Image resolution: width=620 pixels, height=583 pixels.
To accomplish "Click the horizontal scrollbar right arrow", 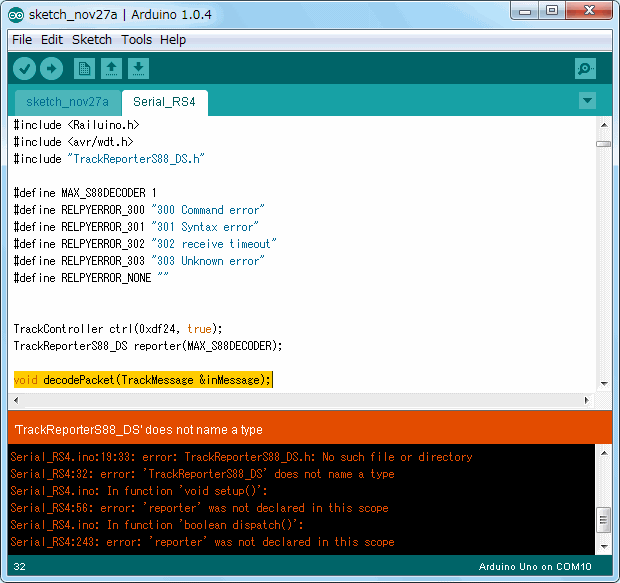I will [x=587, y=400].
